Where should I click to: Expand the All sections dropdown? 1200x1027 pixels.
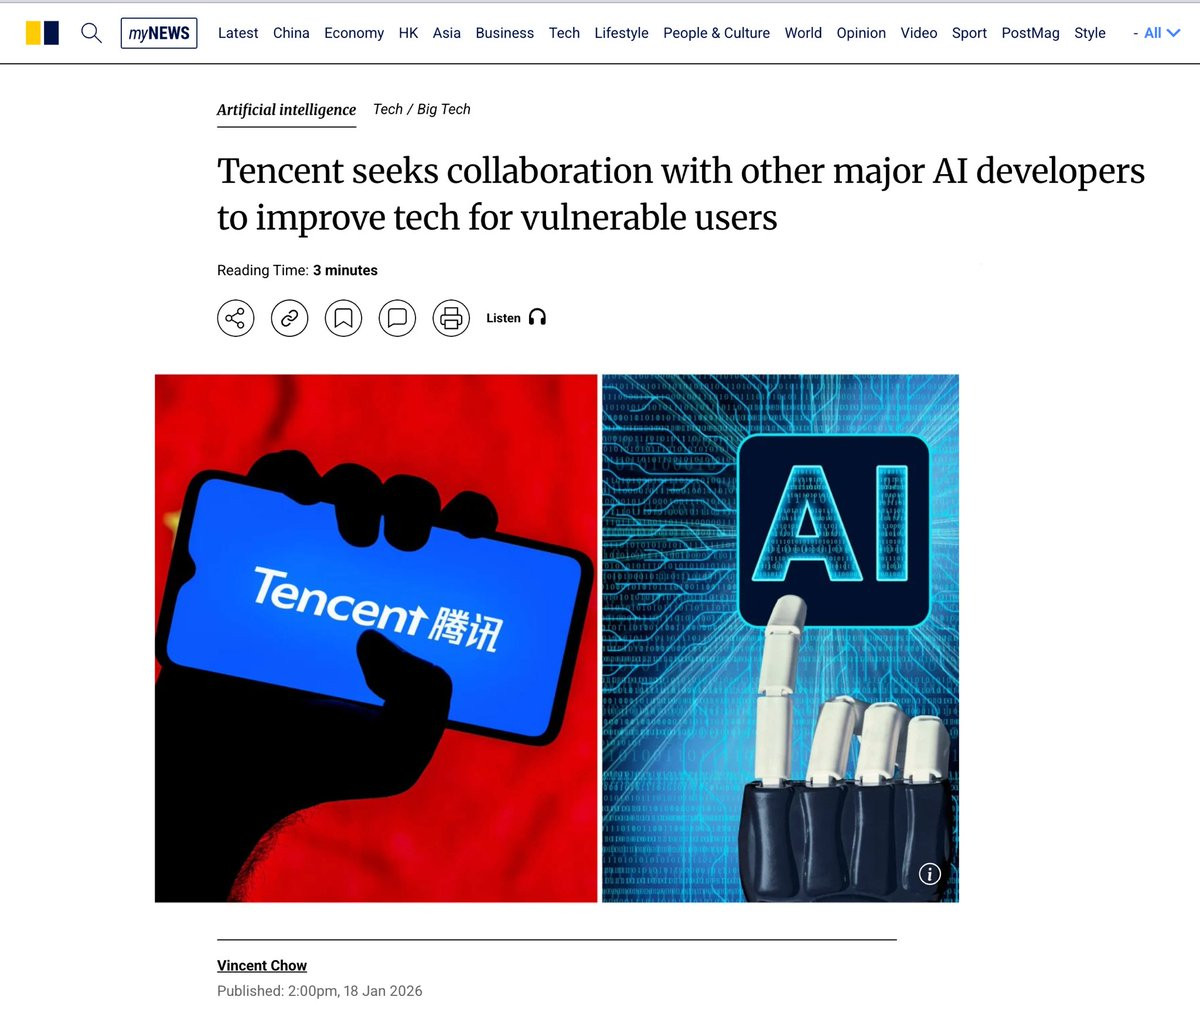click(1157, 33)
